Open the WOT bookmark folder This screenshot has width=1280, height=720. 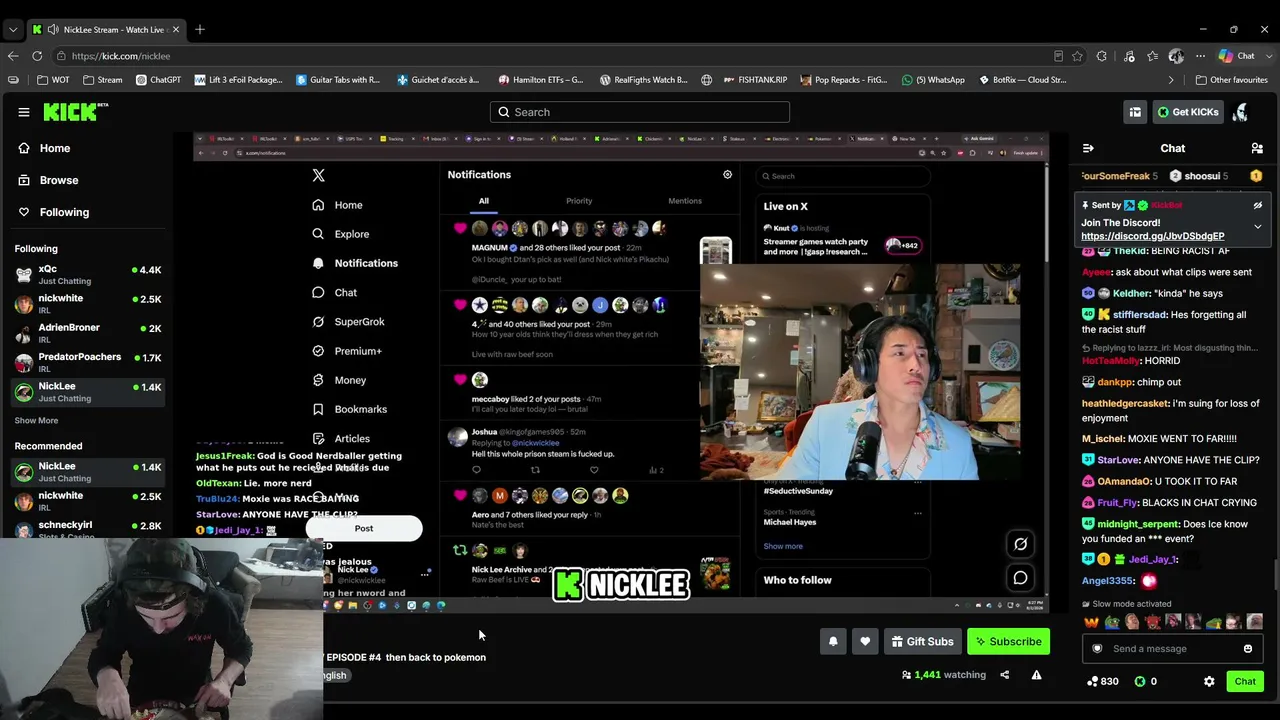pyautogui.click(x=54, y=80)
